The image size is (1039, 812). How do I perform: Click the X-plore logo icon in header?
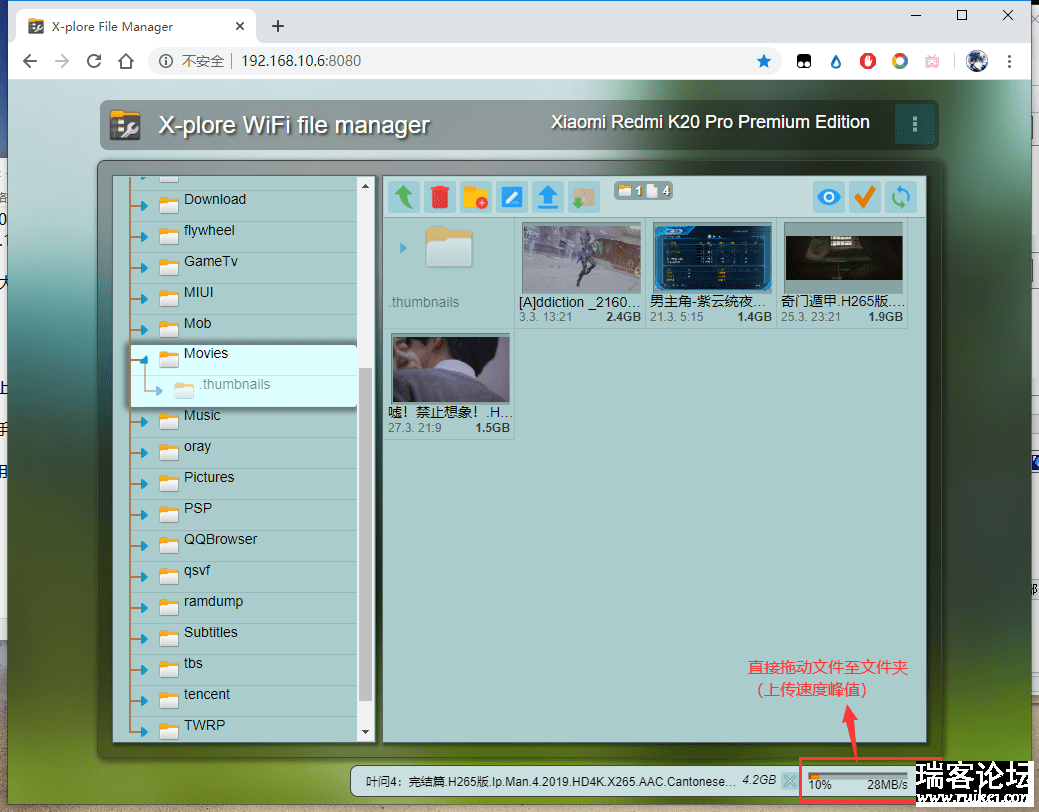(125, 125)
